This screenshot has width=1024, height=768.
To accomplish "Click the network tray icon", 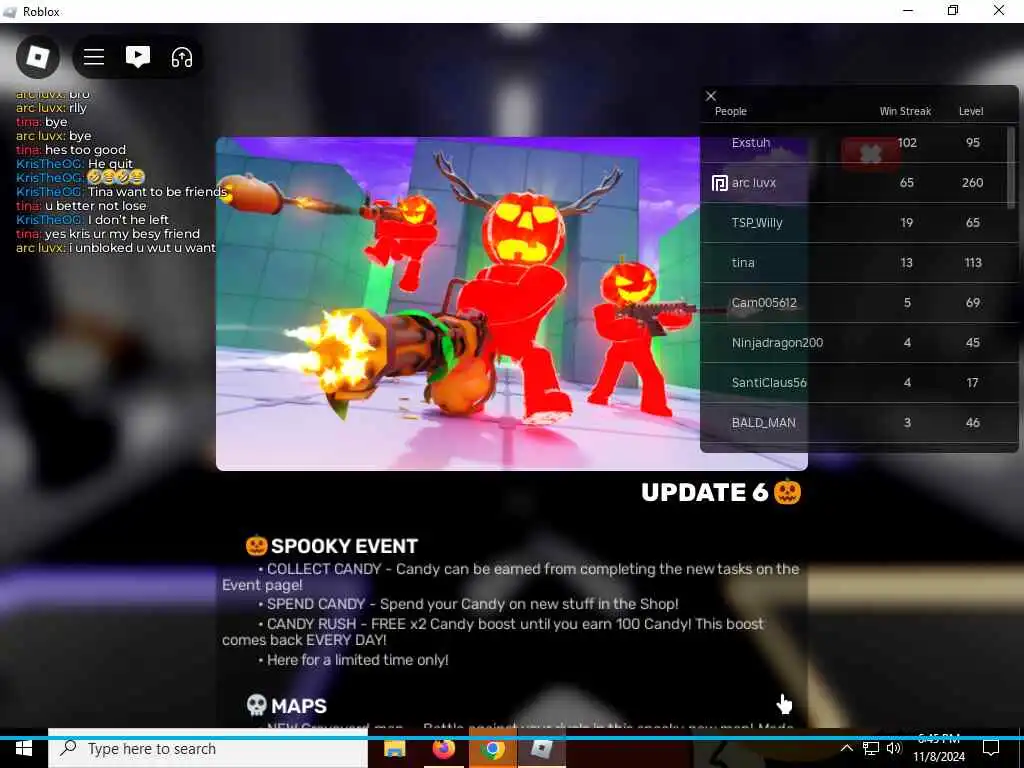I will tap(871, 748).
